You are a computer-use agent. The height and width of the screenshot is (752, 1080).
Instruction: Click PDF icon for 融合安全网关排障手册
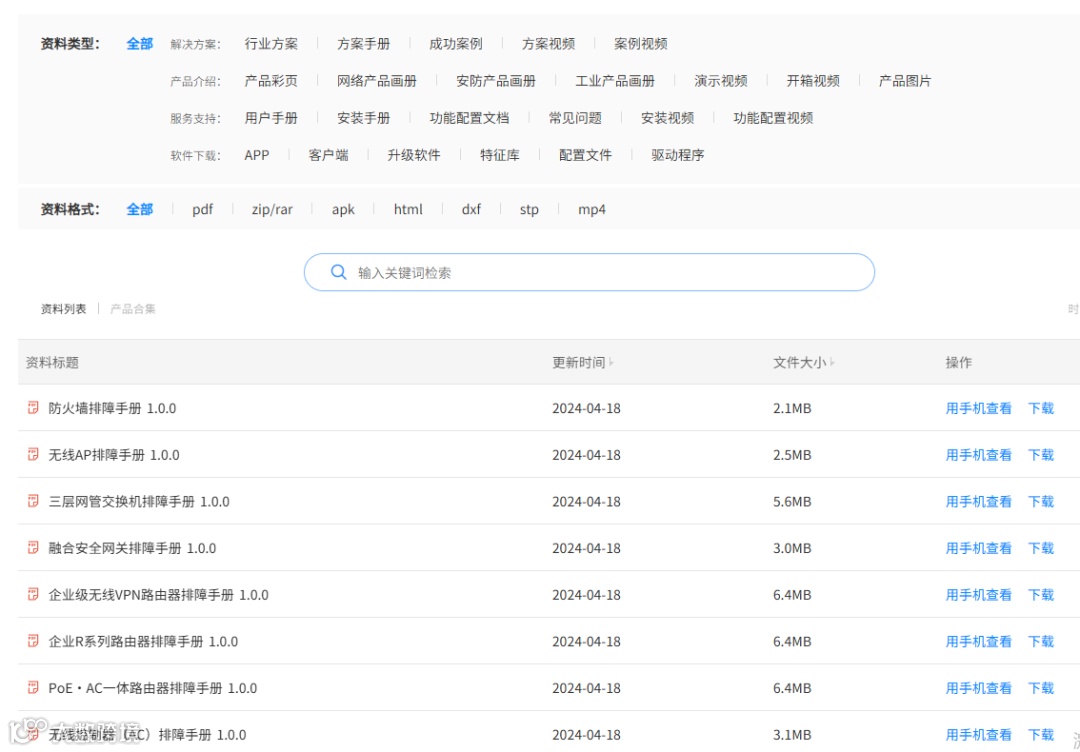pos(32,548)
